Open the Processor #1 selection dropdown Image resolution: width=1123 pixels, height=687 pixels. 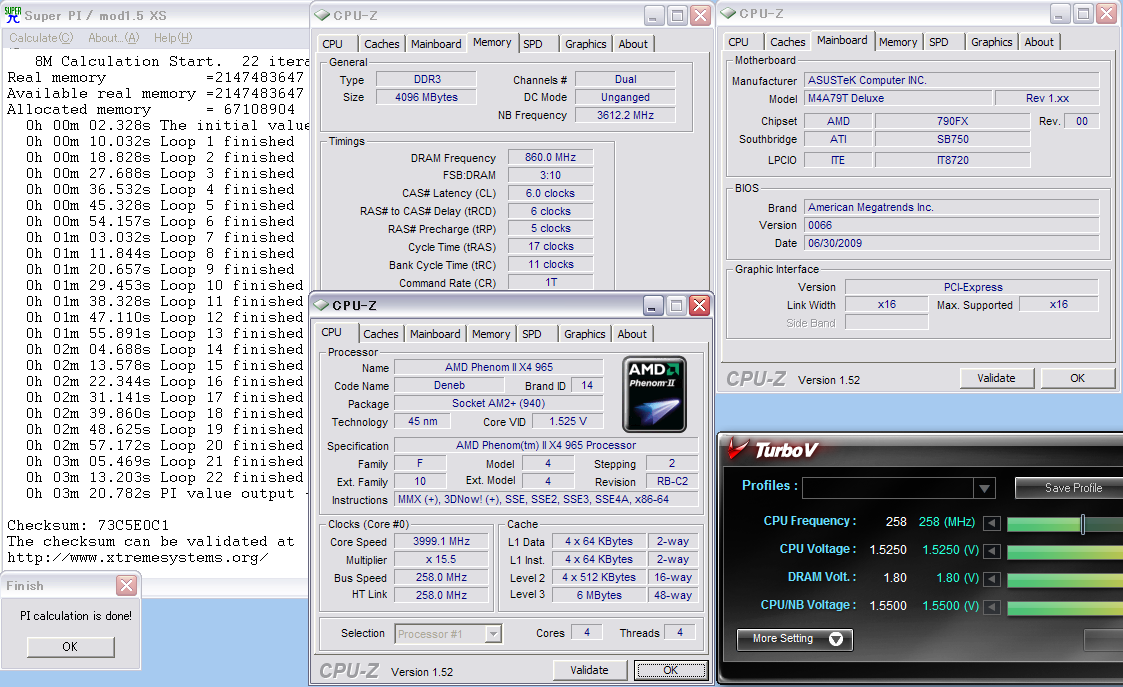coord(493,634)
